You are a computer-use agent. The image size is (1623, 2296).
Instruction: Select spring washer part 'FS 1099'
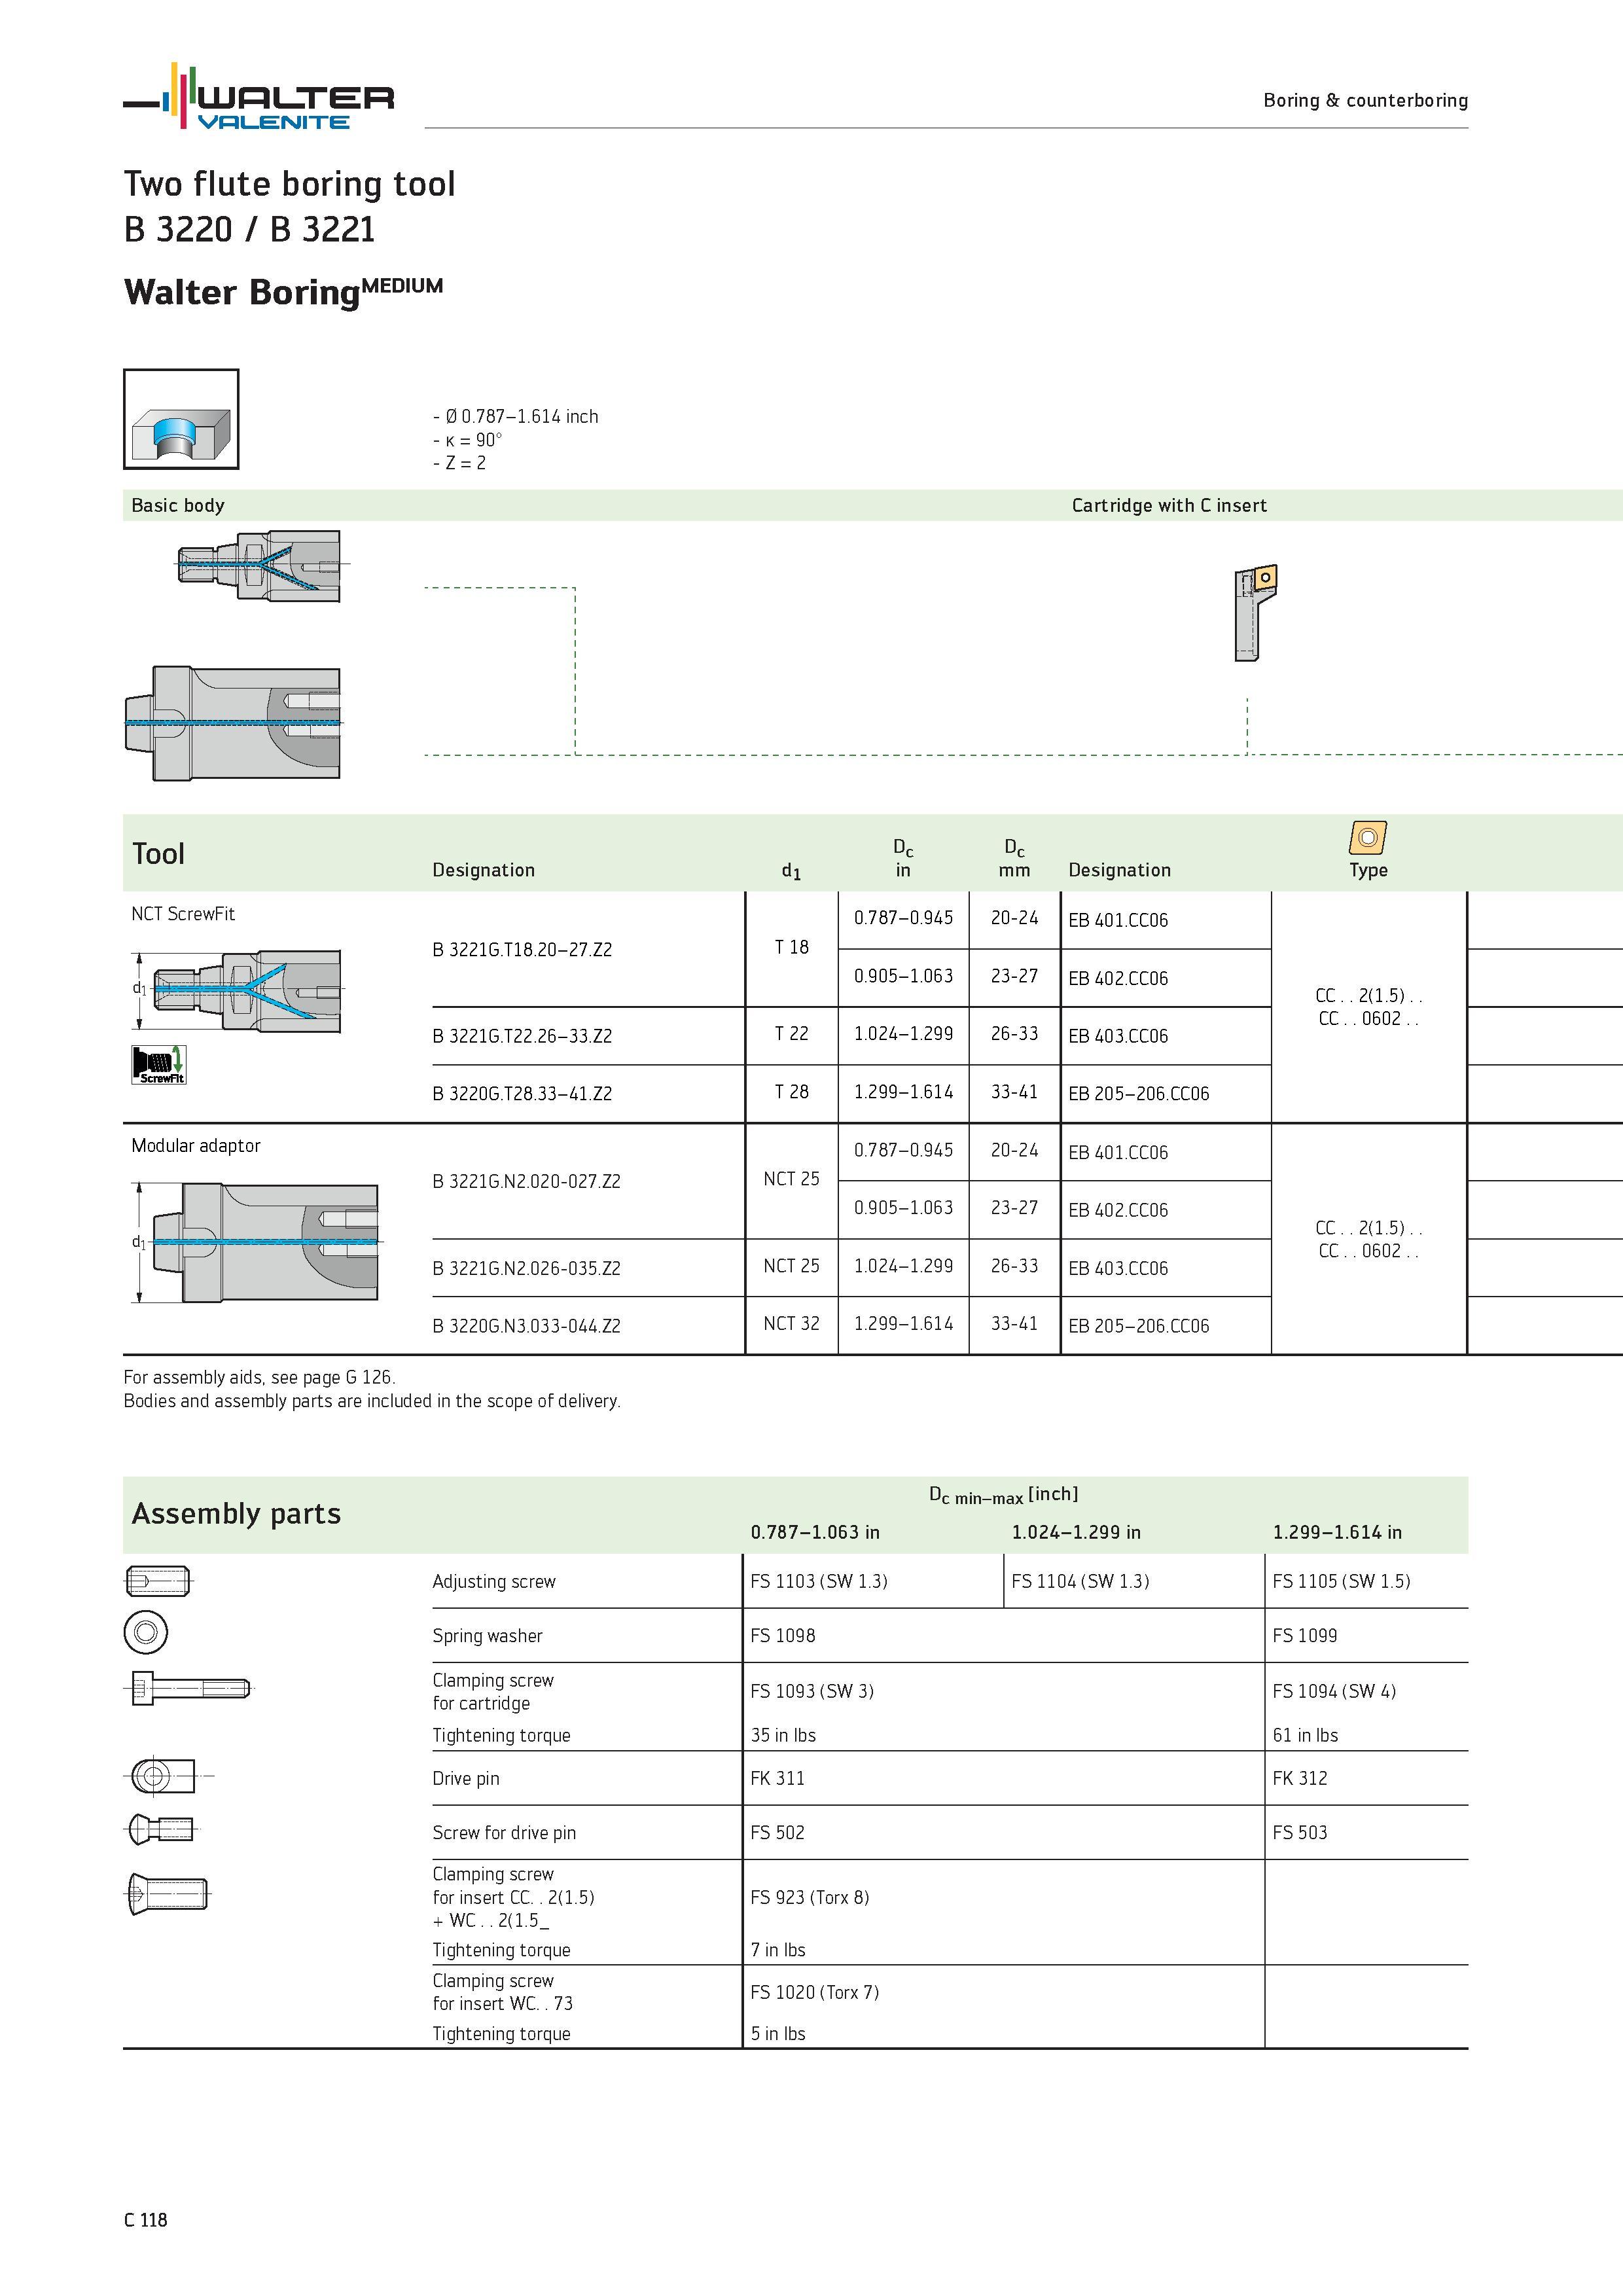click(1305, 1635)
